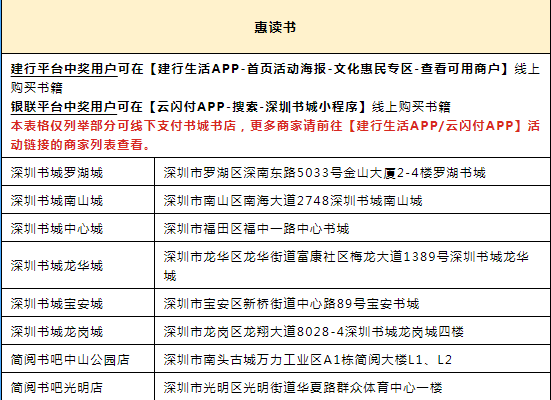551x400 pixels.
Task: Click the 梅龙大道1389号 address cell
Action: tap(352, 265)
